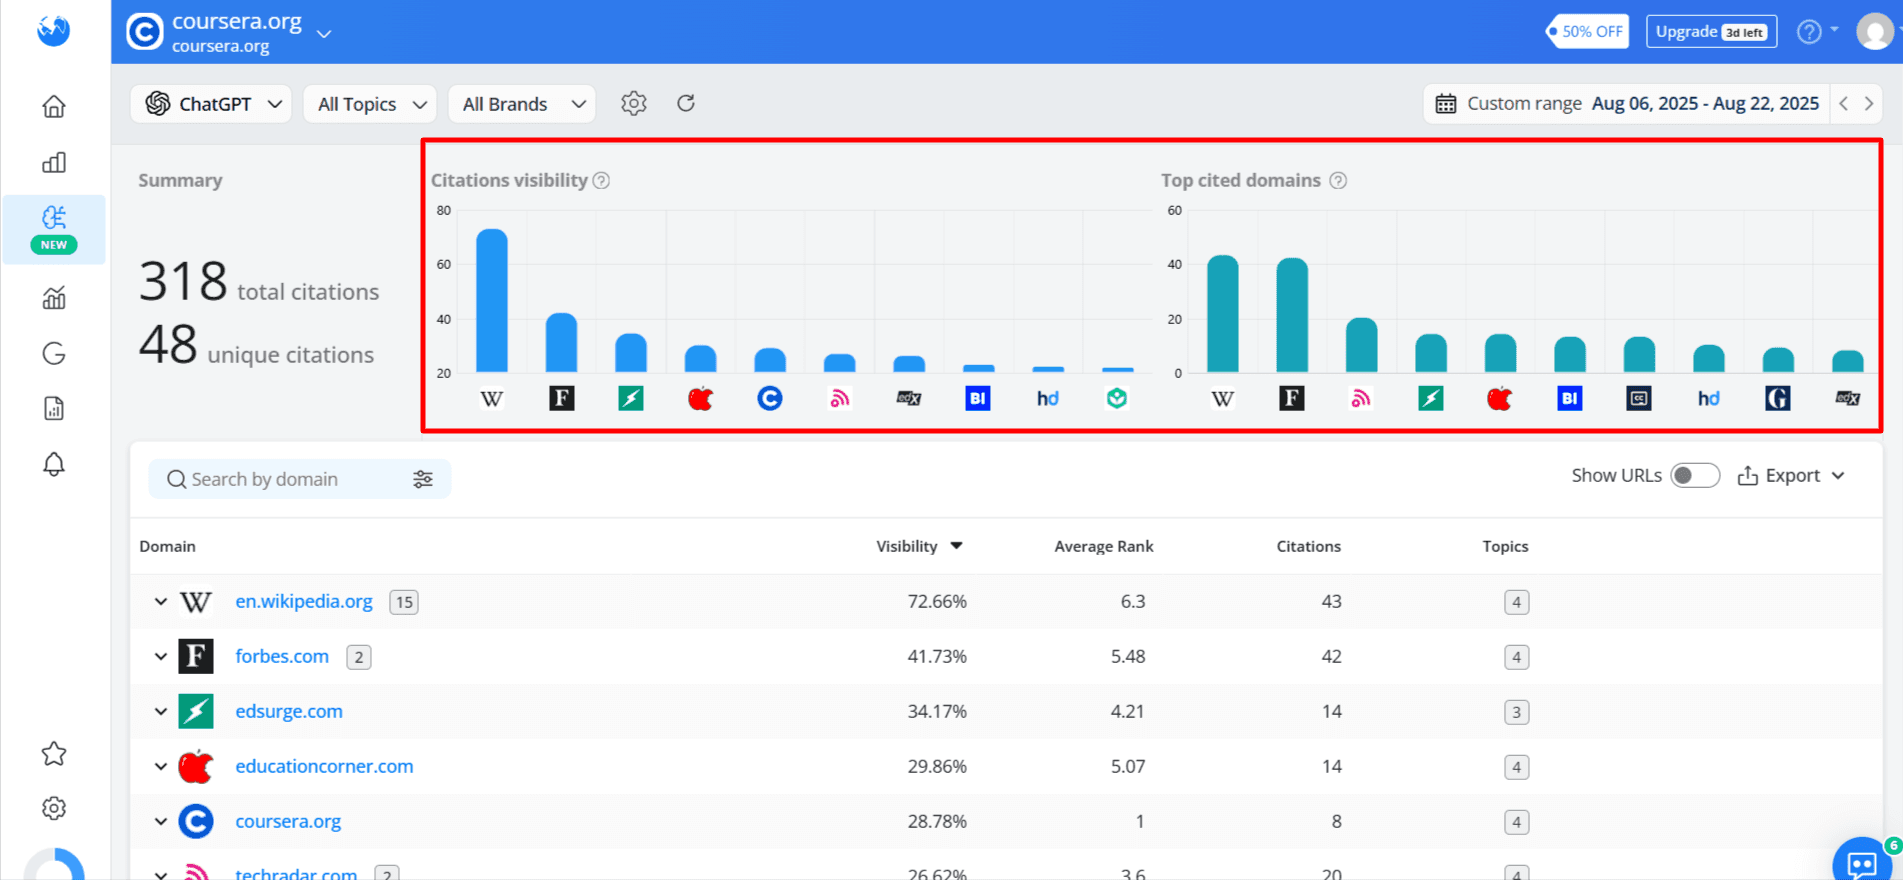Open the notifications bell icon

point(54,464)
